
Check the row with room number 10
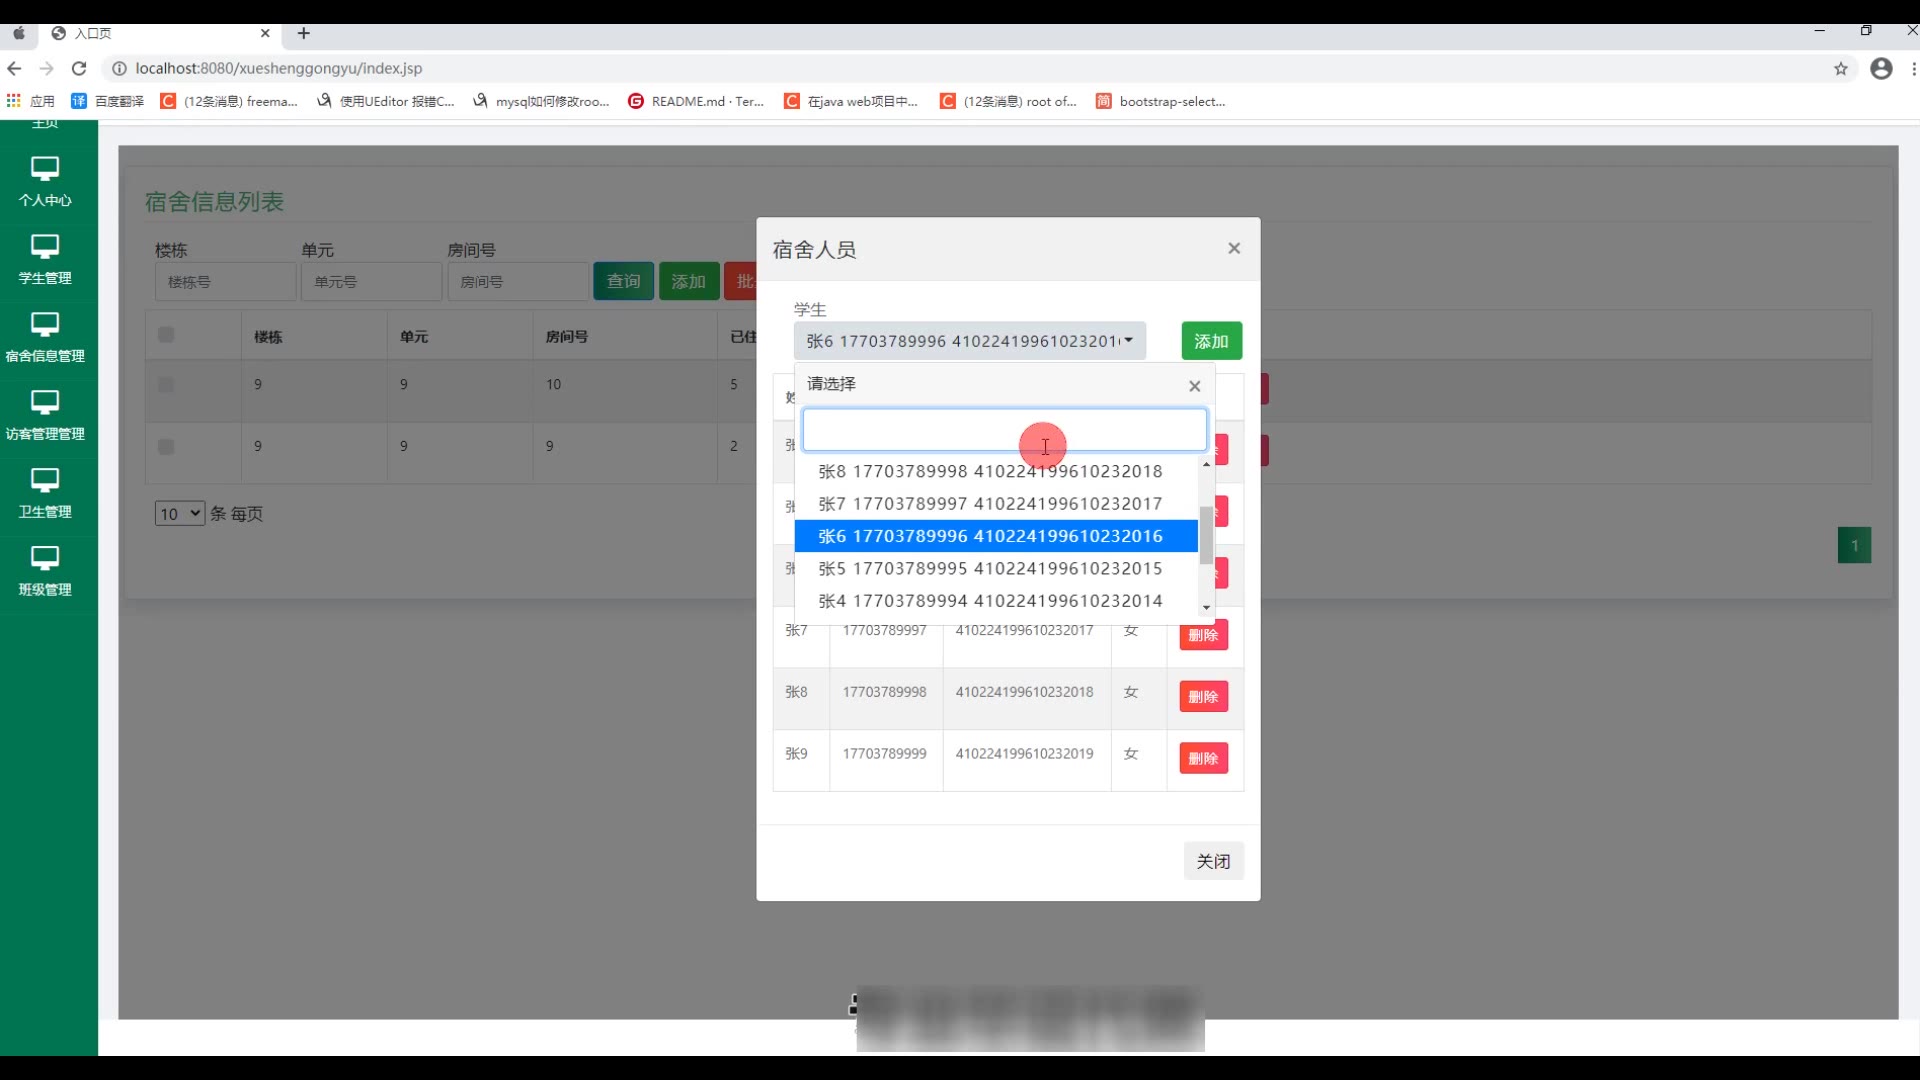click(x=166, y=384)
